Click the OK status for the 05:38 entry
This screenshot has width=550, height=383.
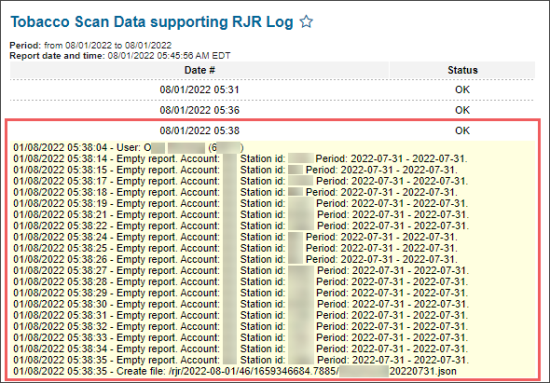point(462,131)
